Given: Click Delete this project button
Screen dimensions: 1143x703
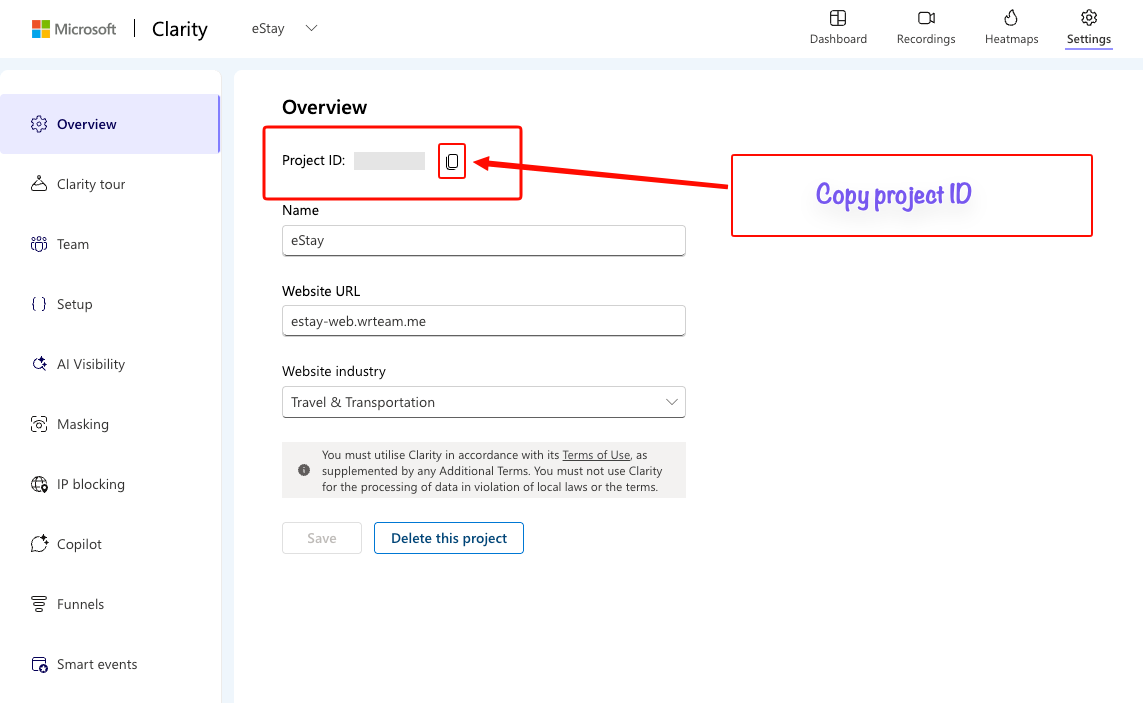Looking at the screenshot, I should pos(448,538).
